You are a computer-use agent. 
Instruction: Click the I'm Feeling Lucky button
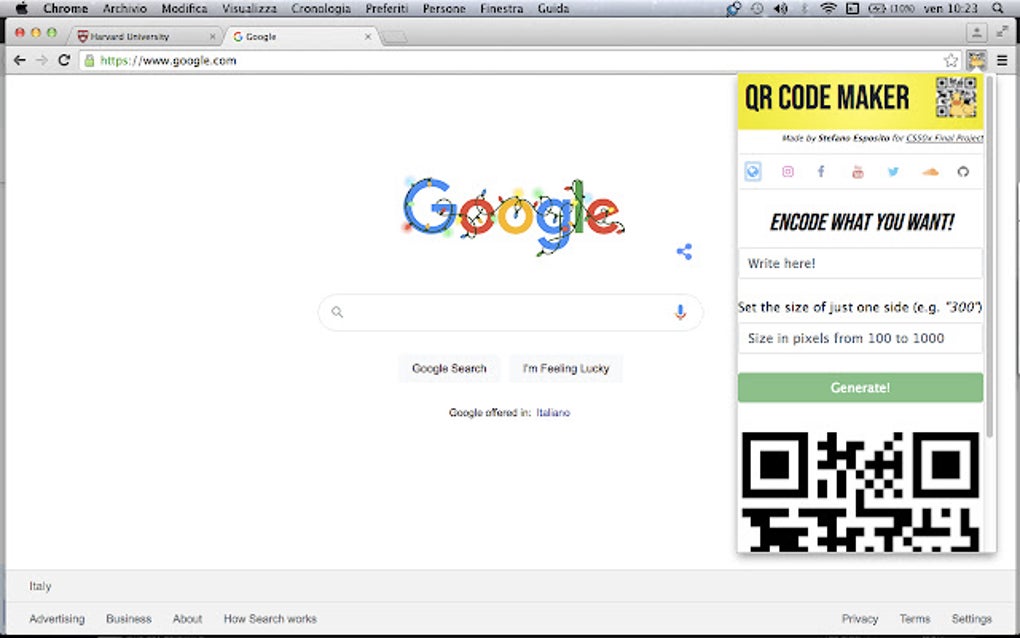pyautogui.click(x=566, y=368)
